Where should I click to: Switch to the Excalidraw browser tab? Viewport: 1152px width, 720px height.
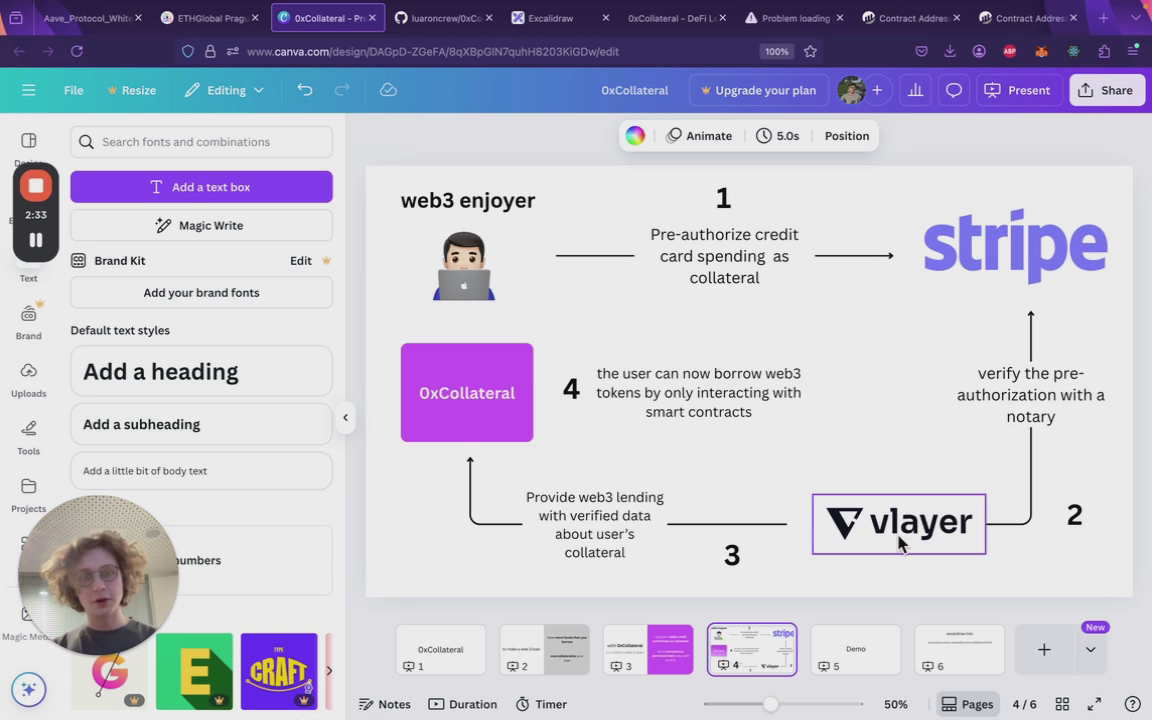(560, 18)
